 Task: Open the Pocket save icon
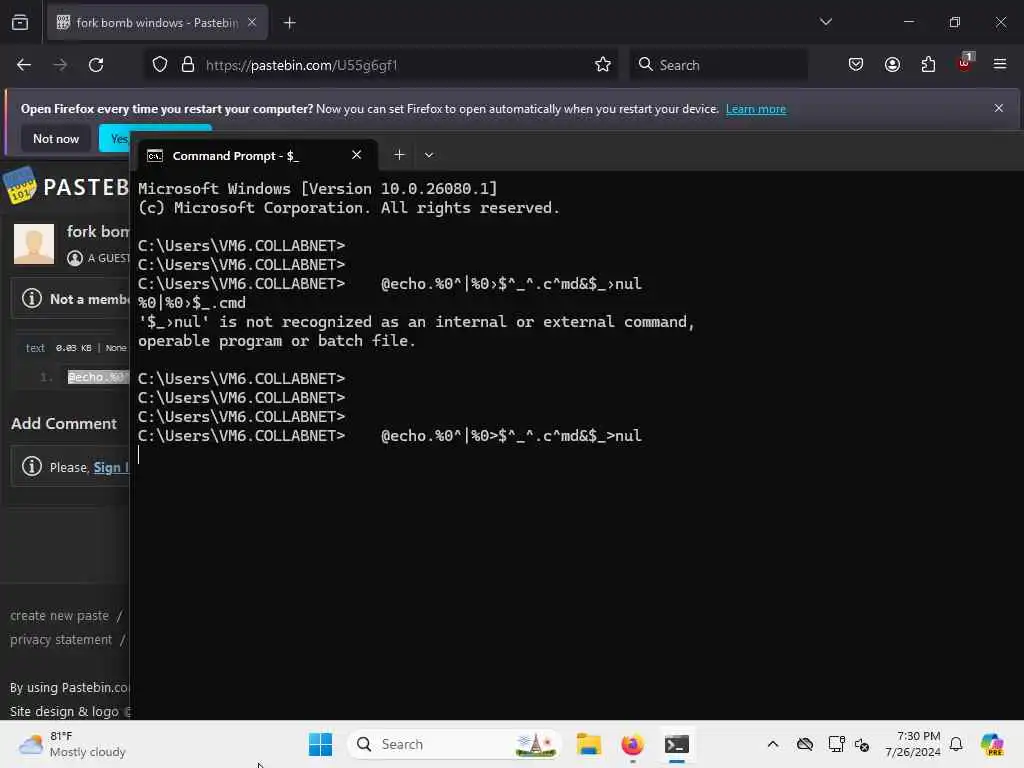click(856, 65)
